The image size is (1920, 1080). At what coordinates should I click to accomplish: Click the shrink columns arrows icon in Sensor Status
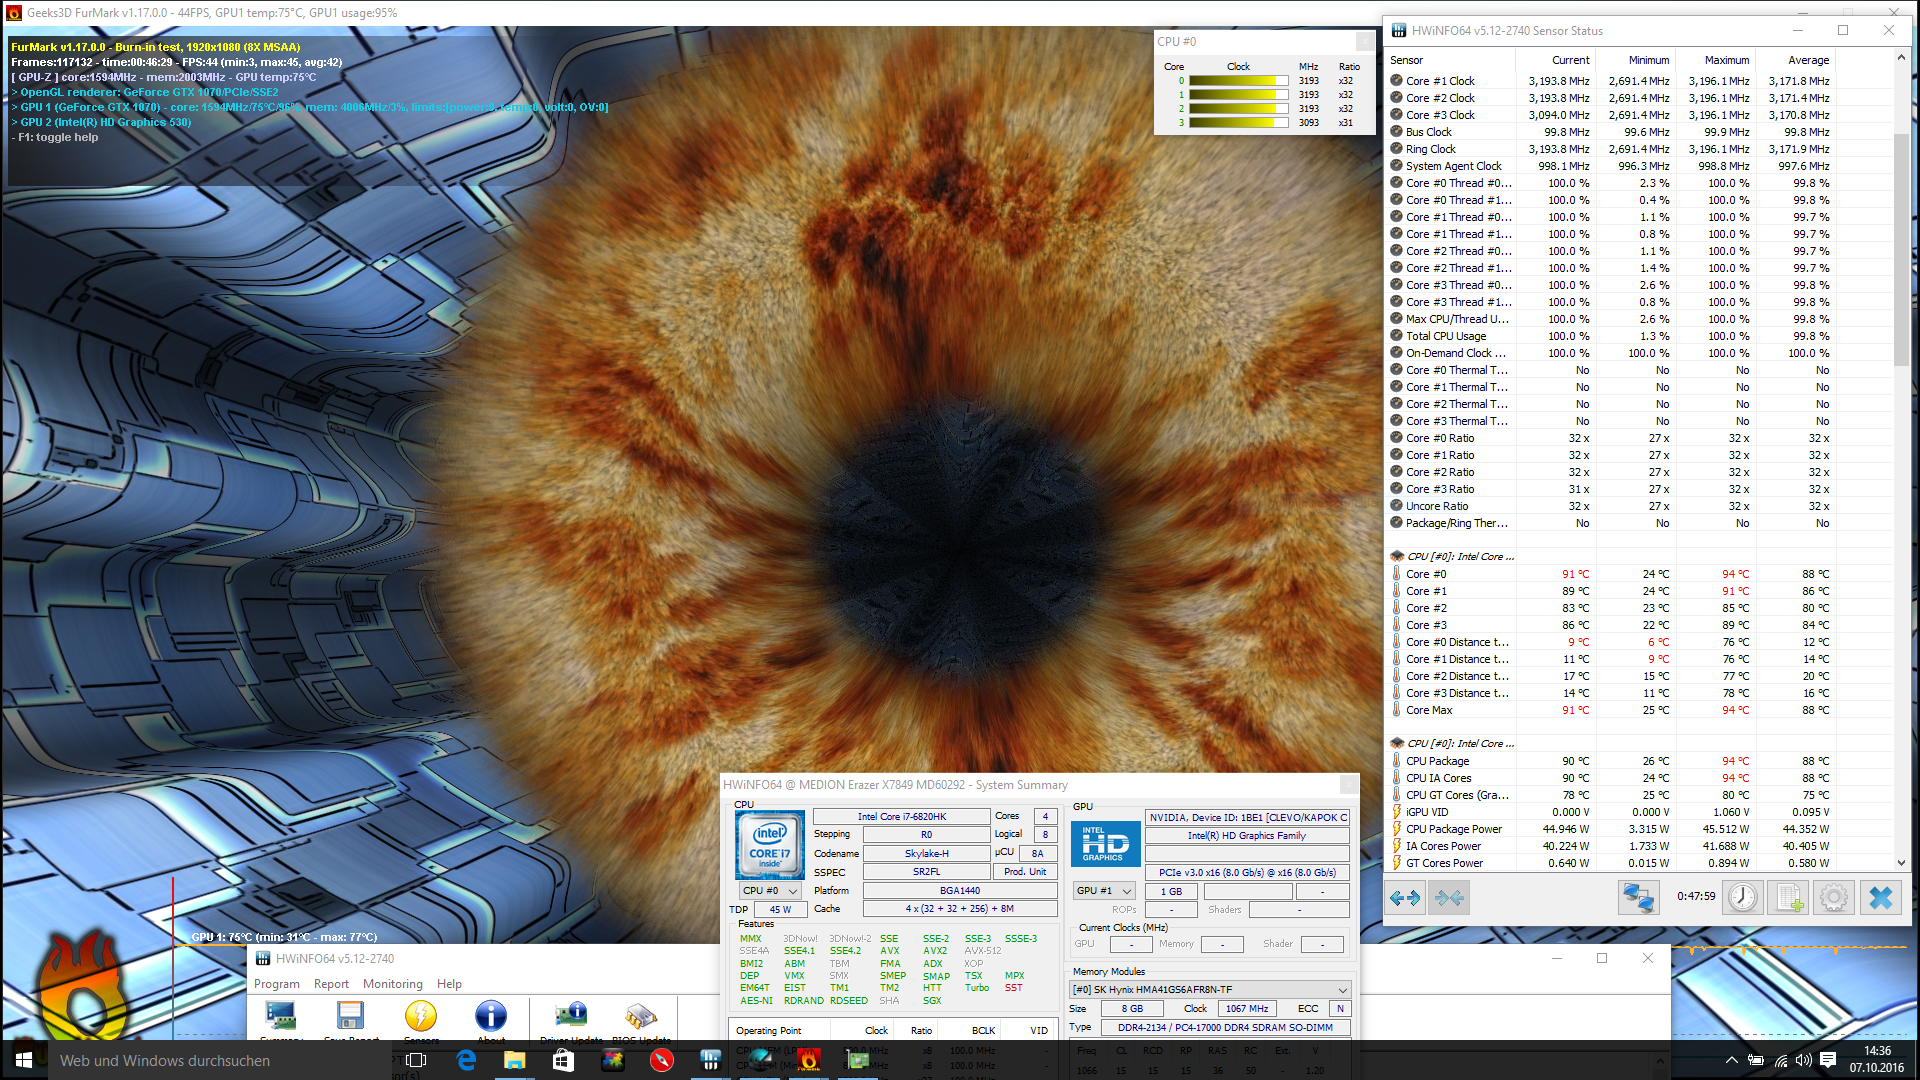pos(1449,897)
